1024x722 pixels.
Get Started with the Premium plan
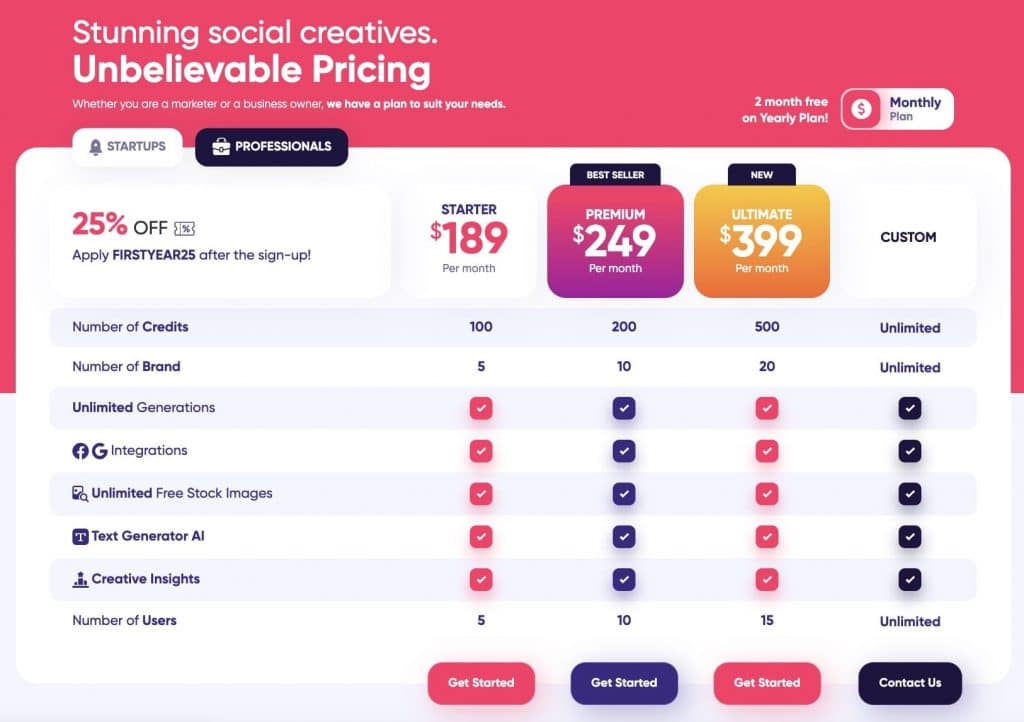624,683
